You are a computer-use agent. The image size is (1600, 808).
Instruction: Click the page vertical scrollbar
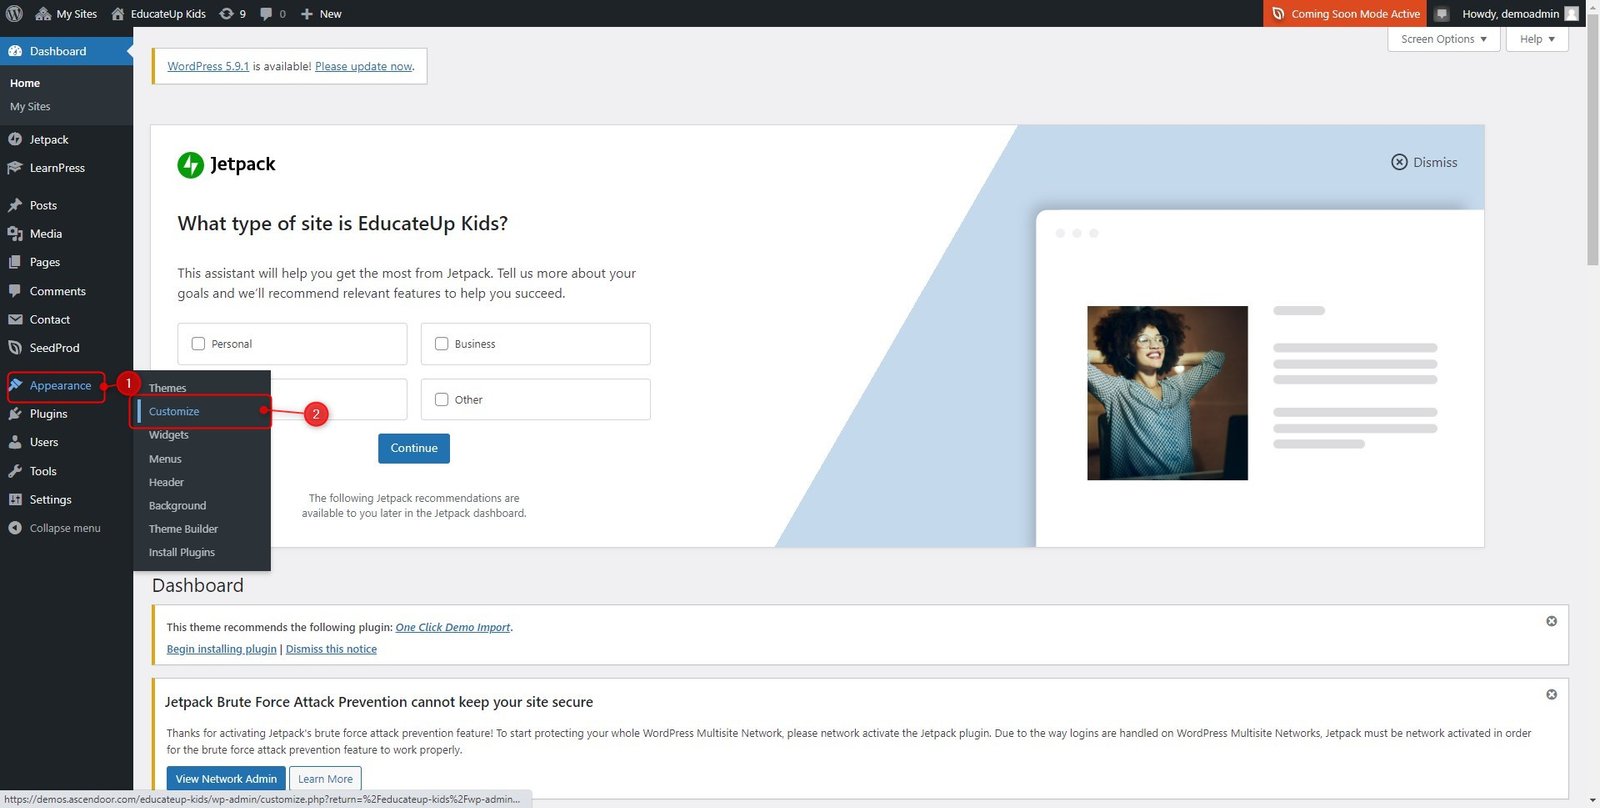(1593, 140)
